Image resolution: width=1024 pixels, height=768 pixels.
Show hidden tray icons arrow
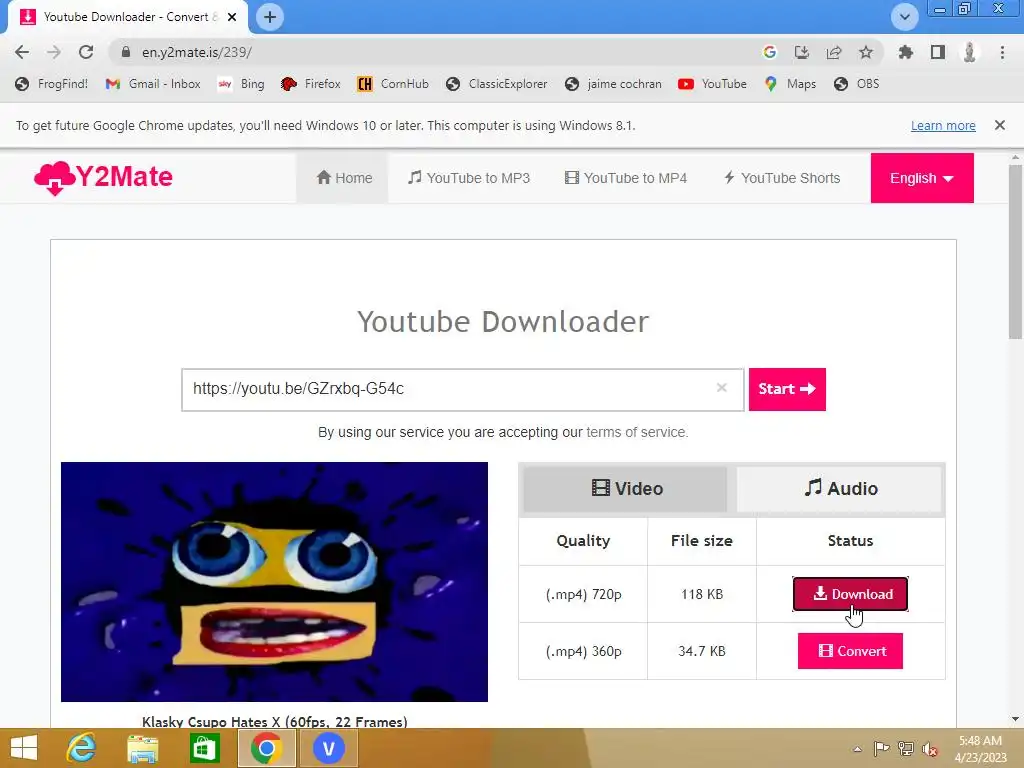click(857, 749)
